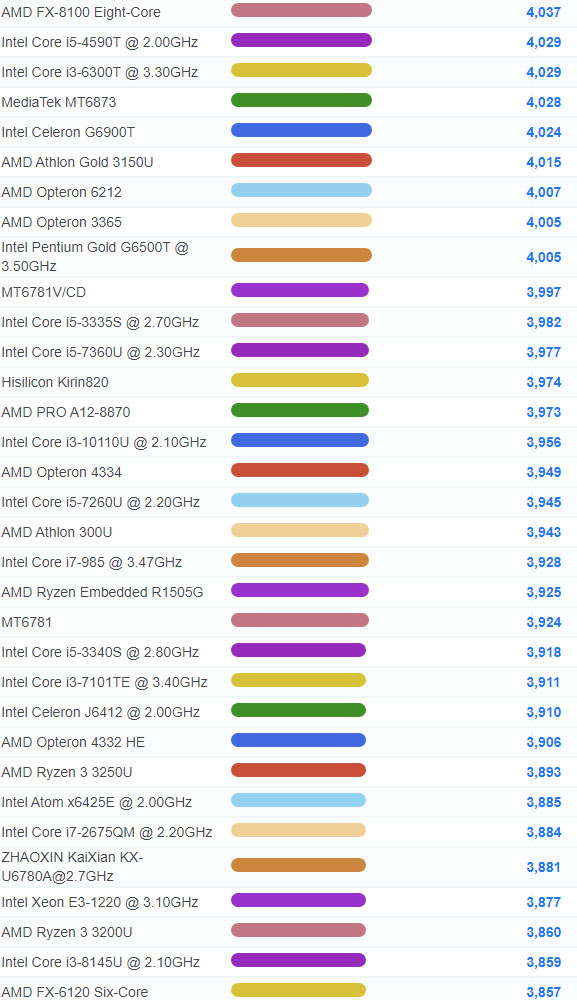Open Intel Core i3-10110U @ 2.10GHz
Viewport: 577px width, 1000px height.
coord(104,442)
